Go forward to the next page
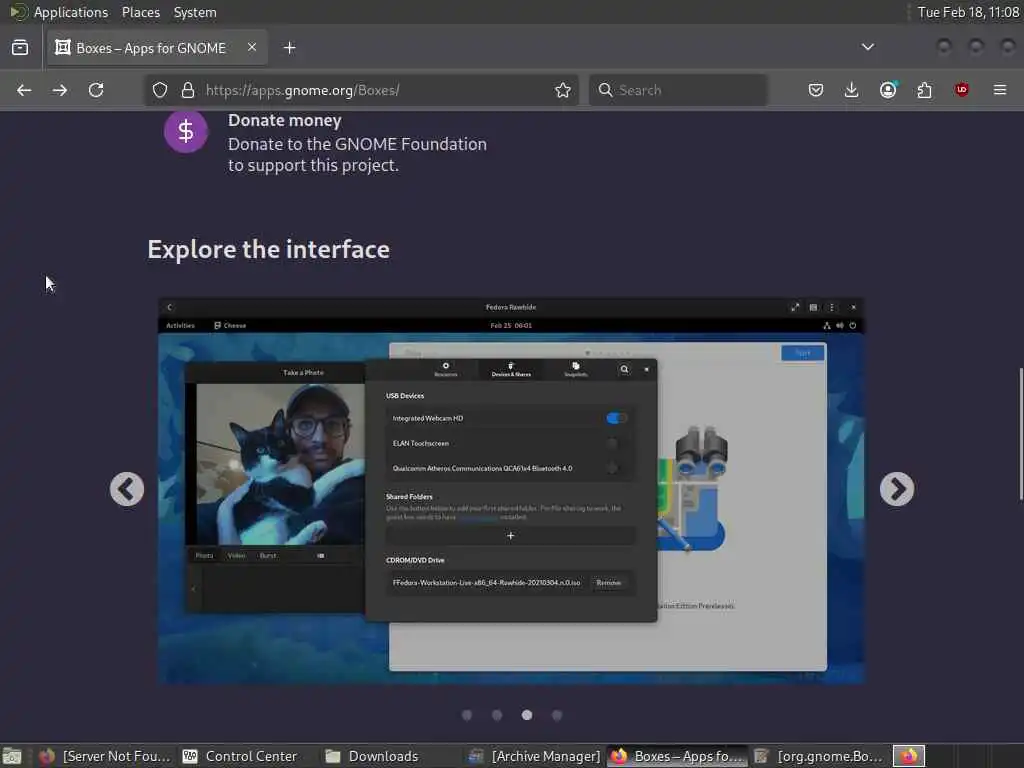 point(60,90)
